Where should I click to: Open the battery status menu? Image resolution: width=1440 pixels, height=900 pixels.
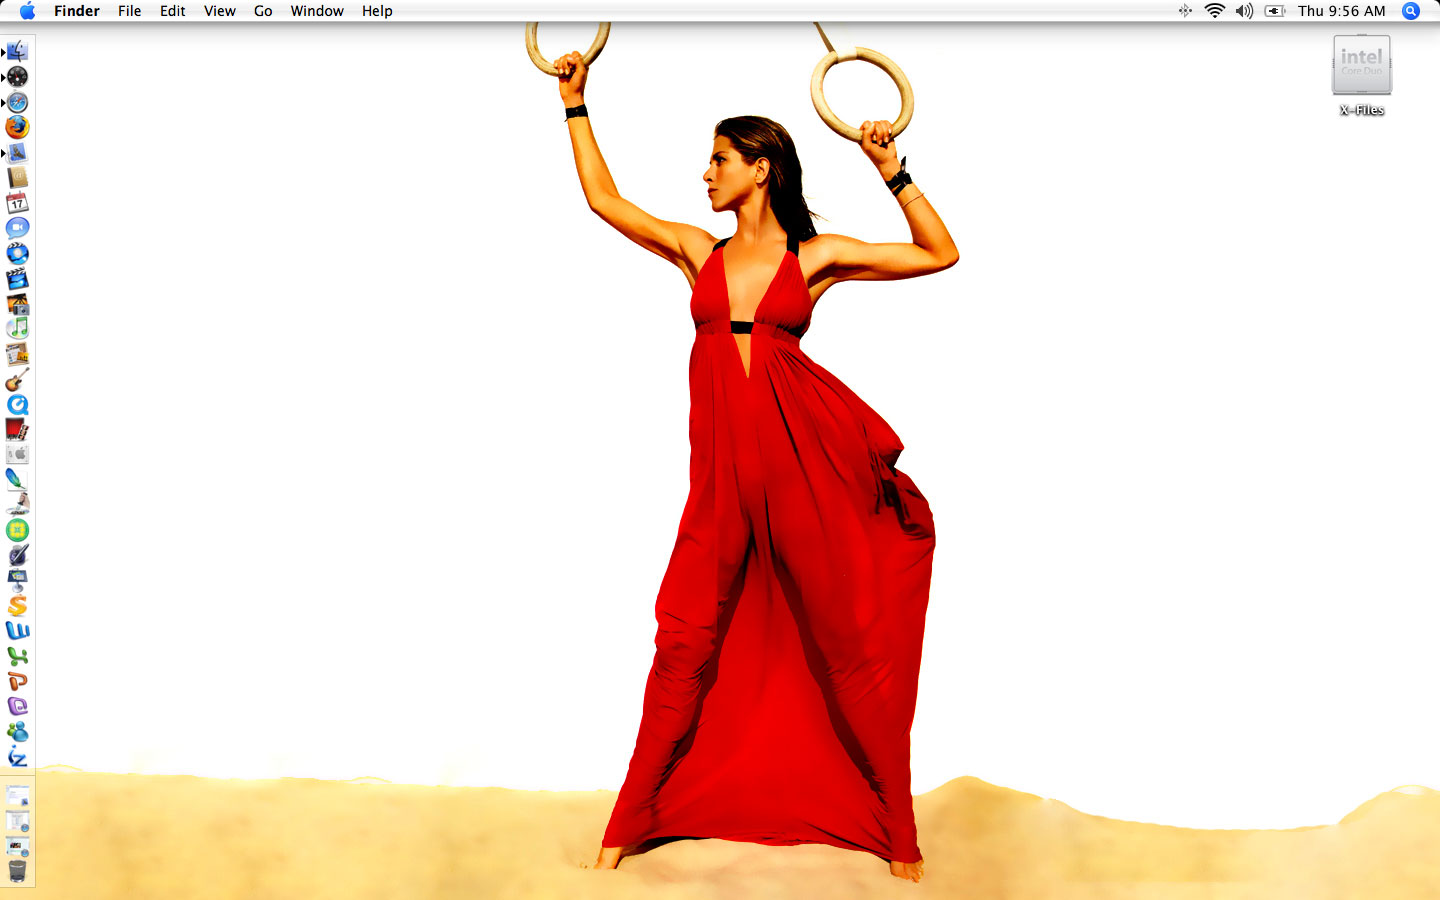(x=1275, y=11)
